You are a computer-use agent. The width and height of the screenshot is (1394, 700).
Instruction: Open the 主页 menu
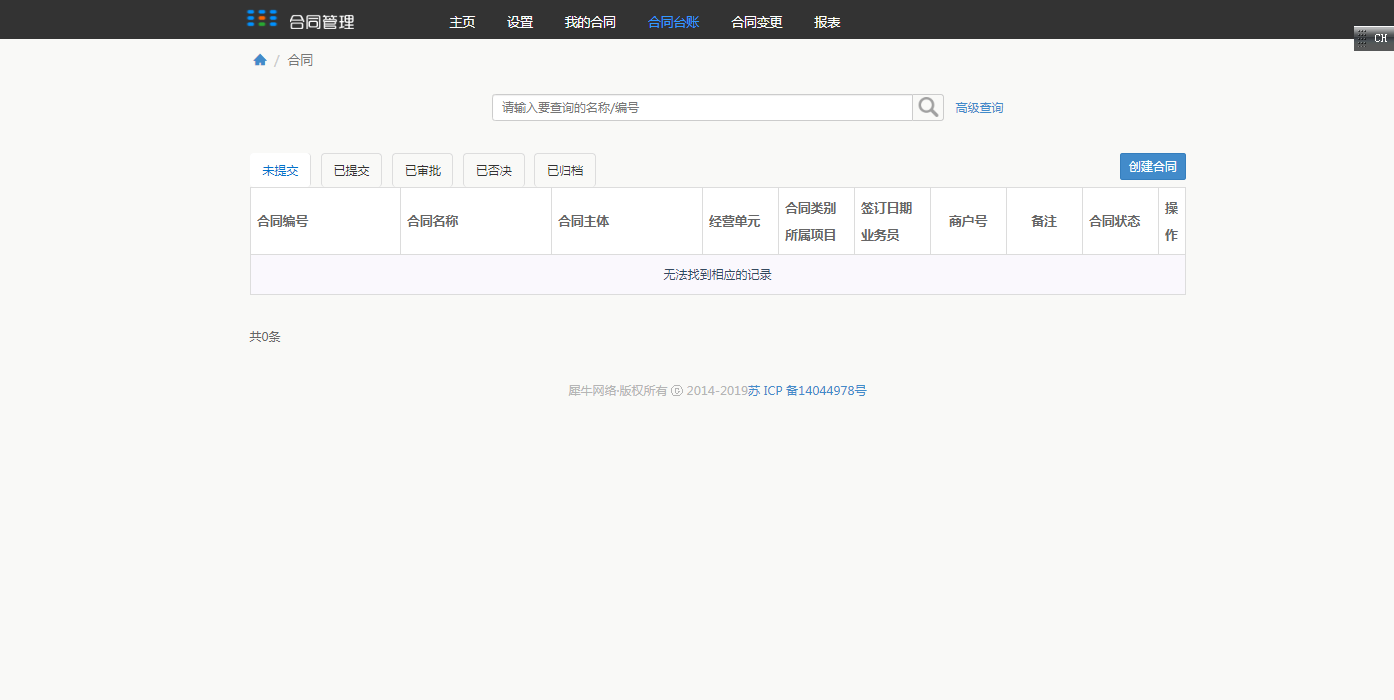pyautogui.click(x=462, y=22)
